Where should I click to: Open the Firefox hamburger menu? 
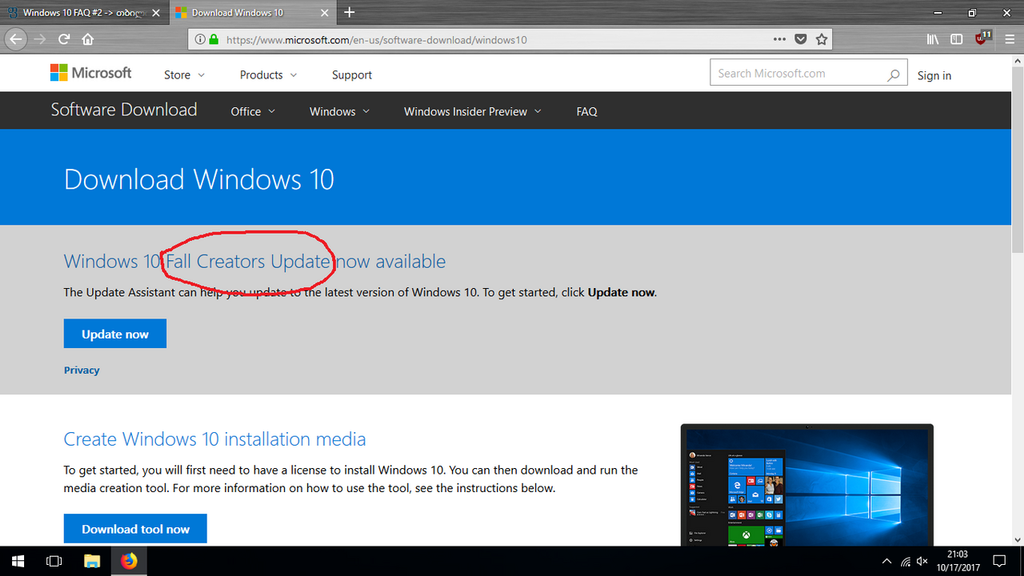tap(1010, 39)
